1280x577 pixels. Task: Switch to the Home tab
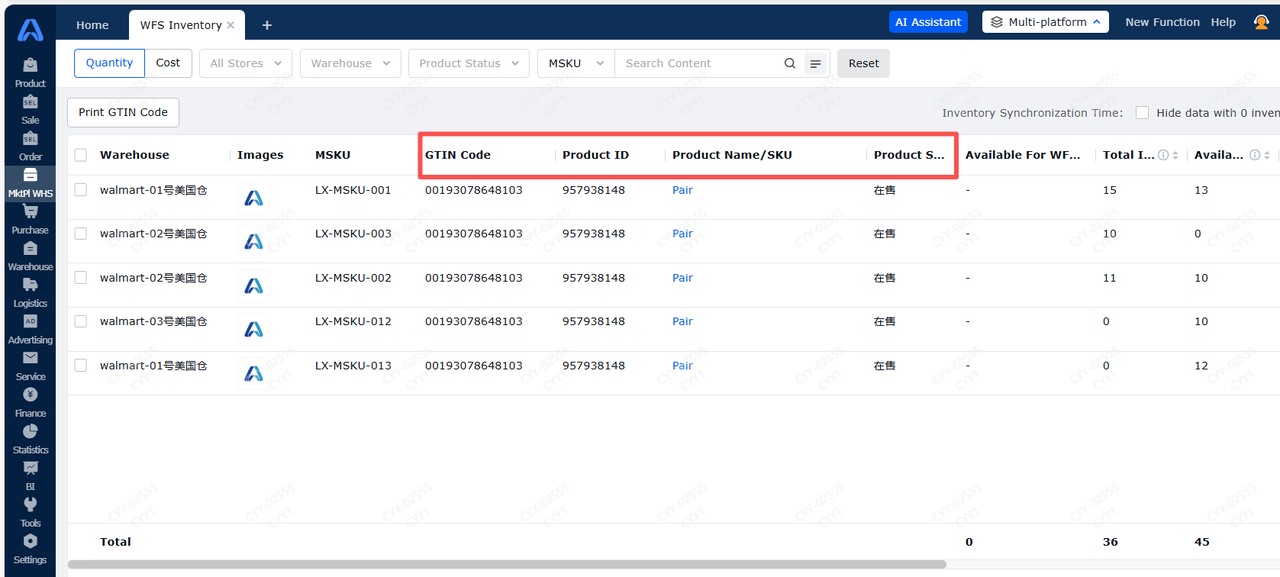point(93,25)
